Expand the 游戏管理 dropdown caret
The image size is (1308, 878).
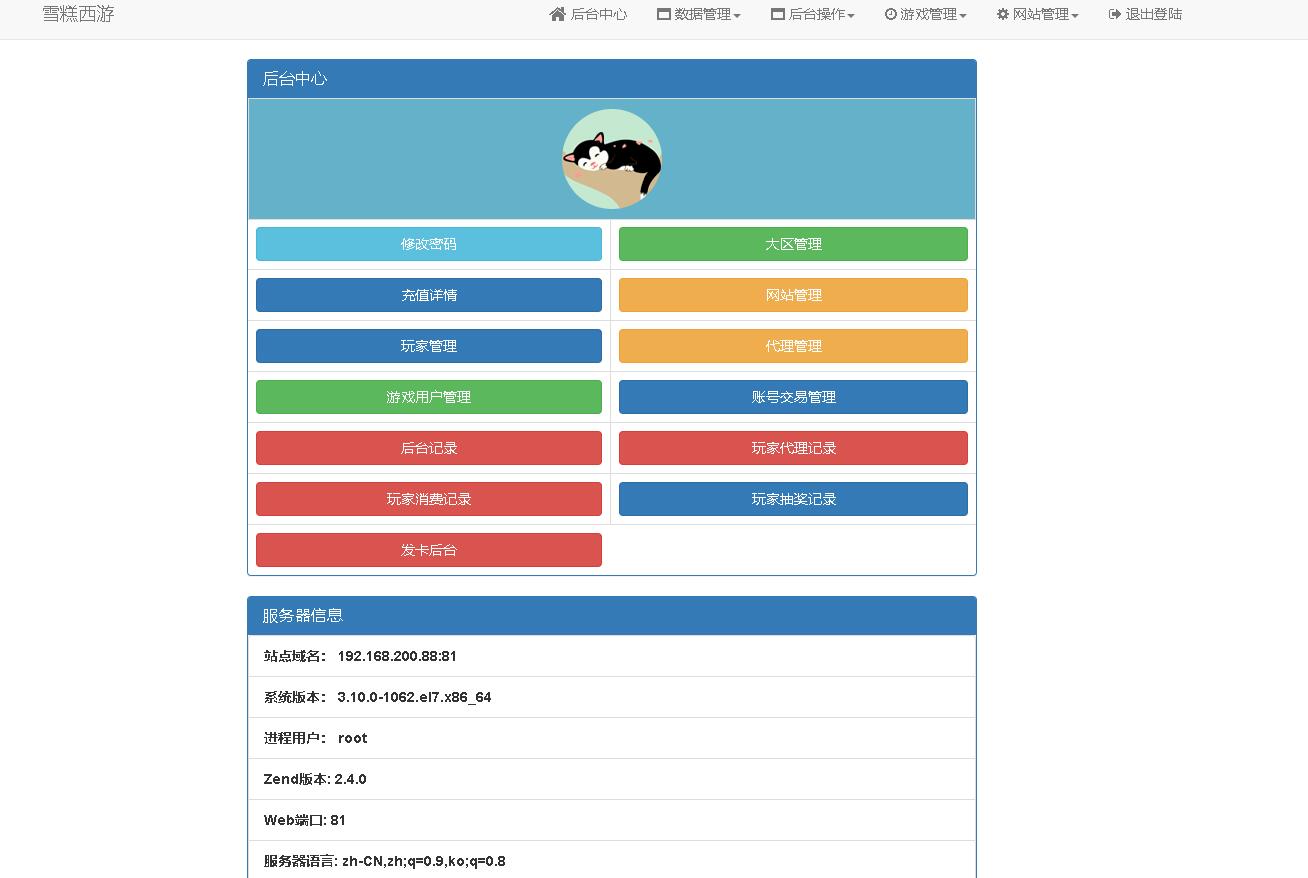pyautogui.click(x=963, y=16)
